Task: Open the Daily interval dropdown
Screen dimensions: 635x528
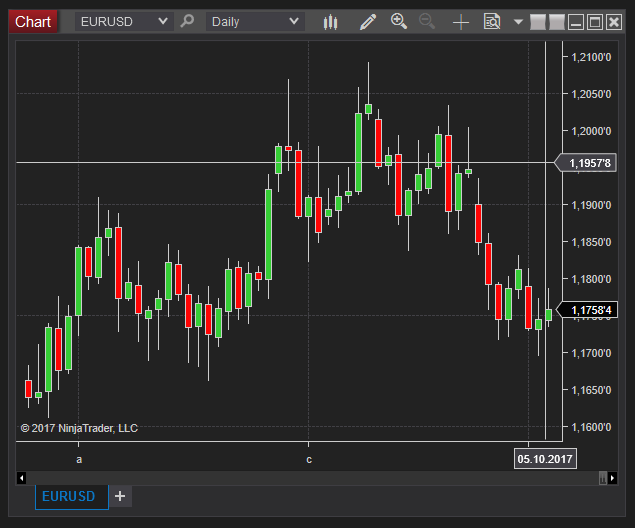Action: point(255,21)
